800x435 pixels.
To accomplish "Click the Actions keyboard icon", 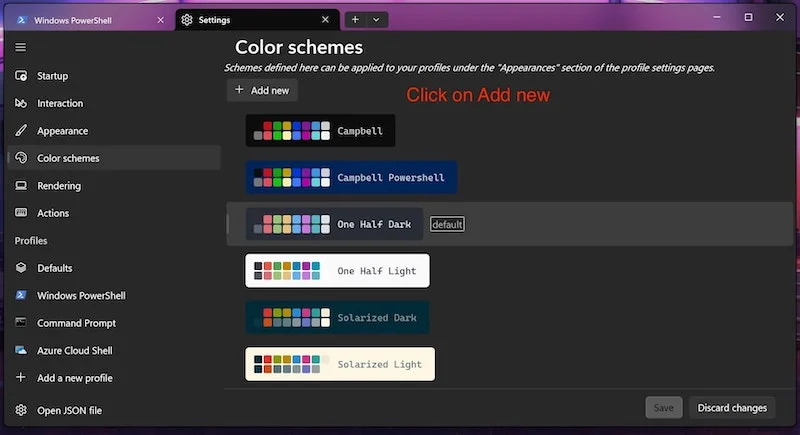I will [x=21, y=212].
